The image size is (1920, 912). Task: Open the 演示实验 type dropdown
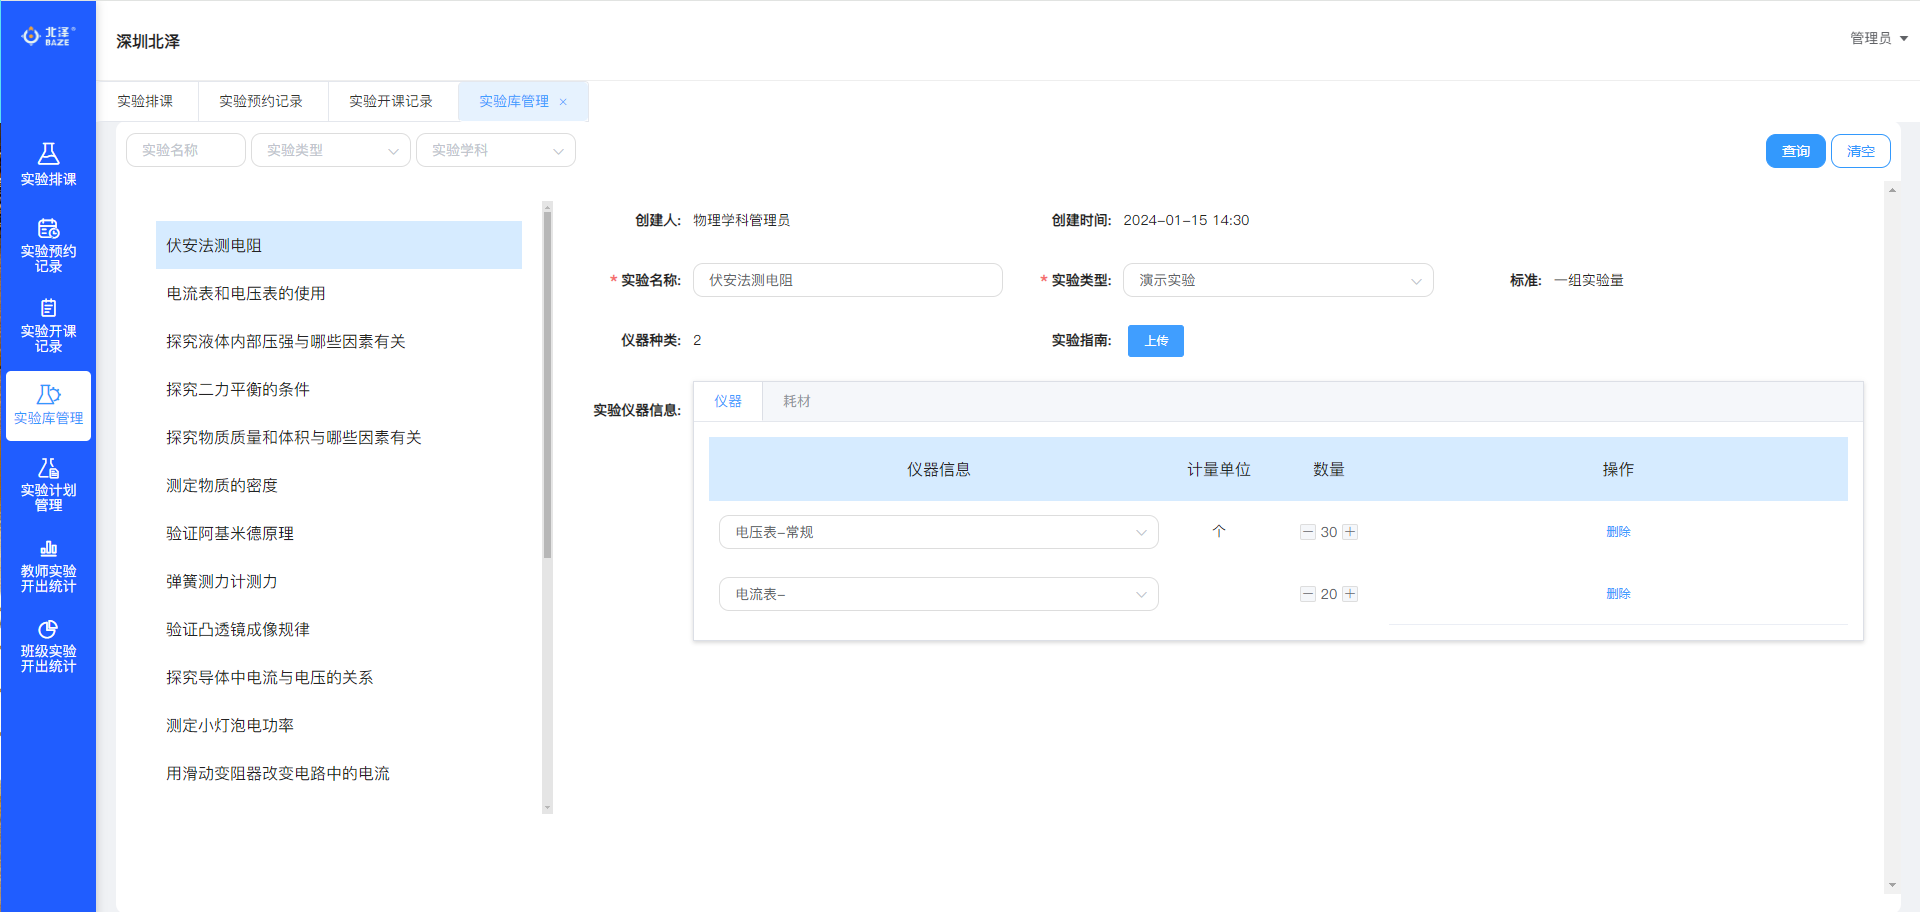1277,281
